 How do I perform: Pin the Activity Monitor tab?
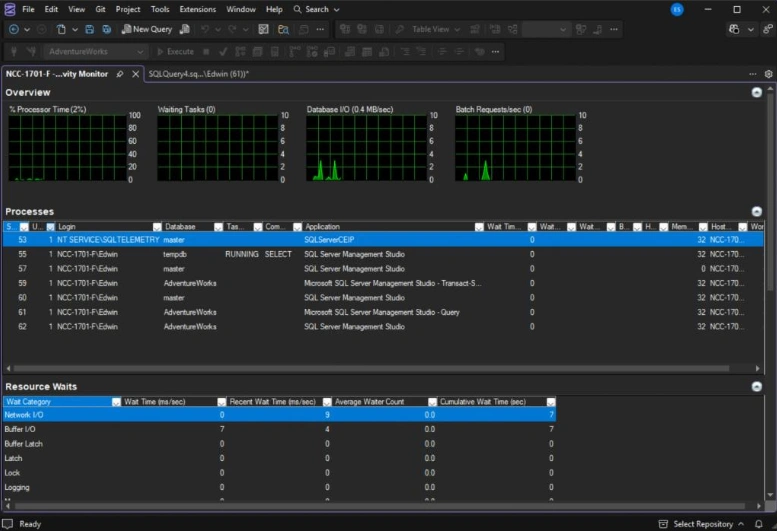(x=119, y=74)
